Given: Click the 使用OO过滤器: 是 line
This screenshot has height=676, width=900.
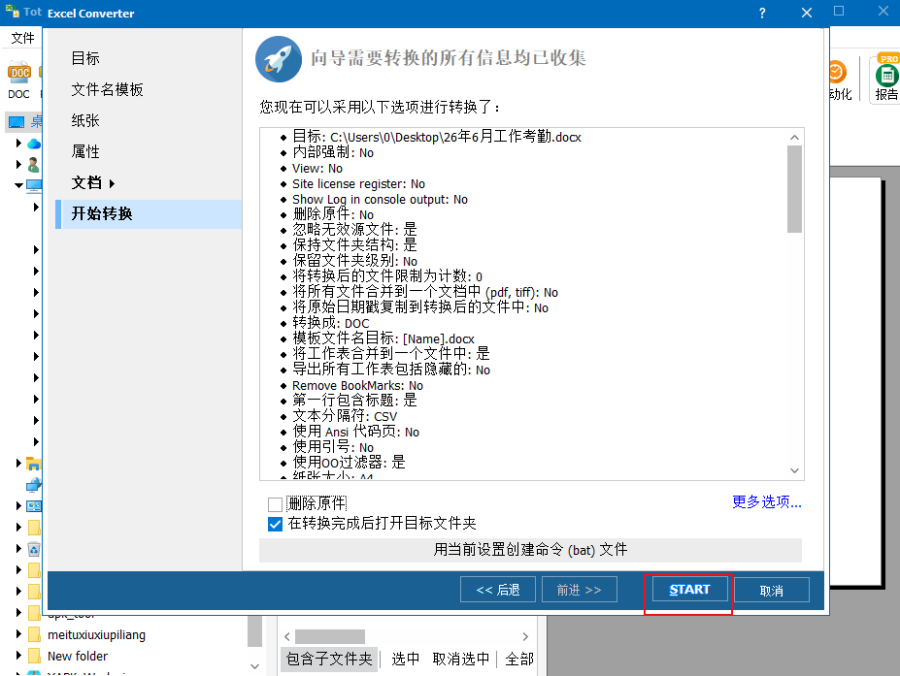Looking at the screenshot, I should tap(349, 463).
